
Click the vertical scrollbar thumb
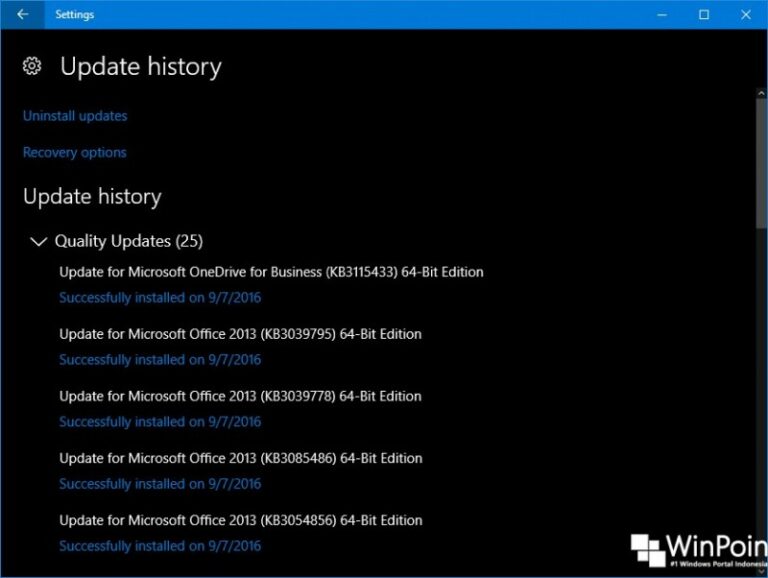pos(762,164)
